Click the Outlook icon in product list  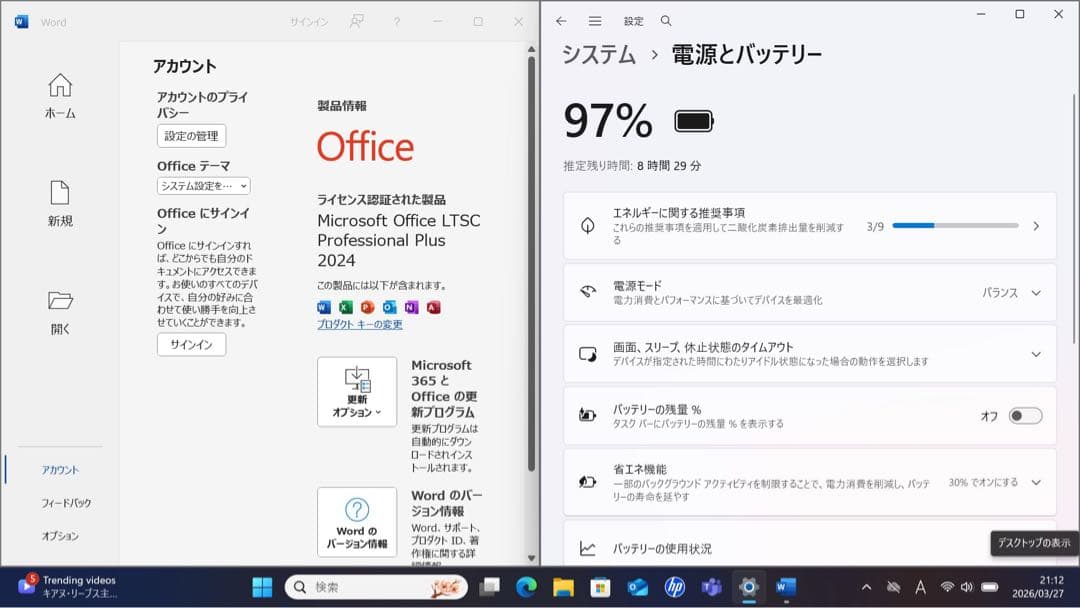click(390, 307)
